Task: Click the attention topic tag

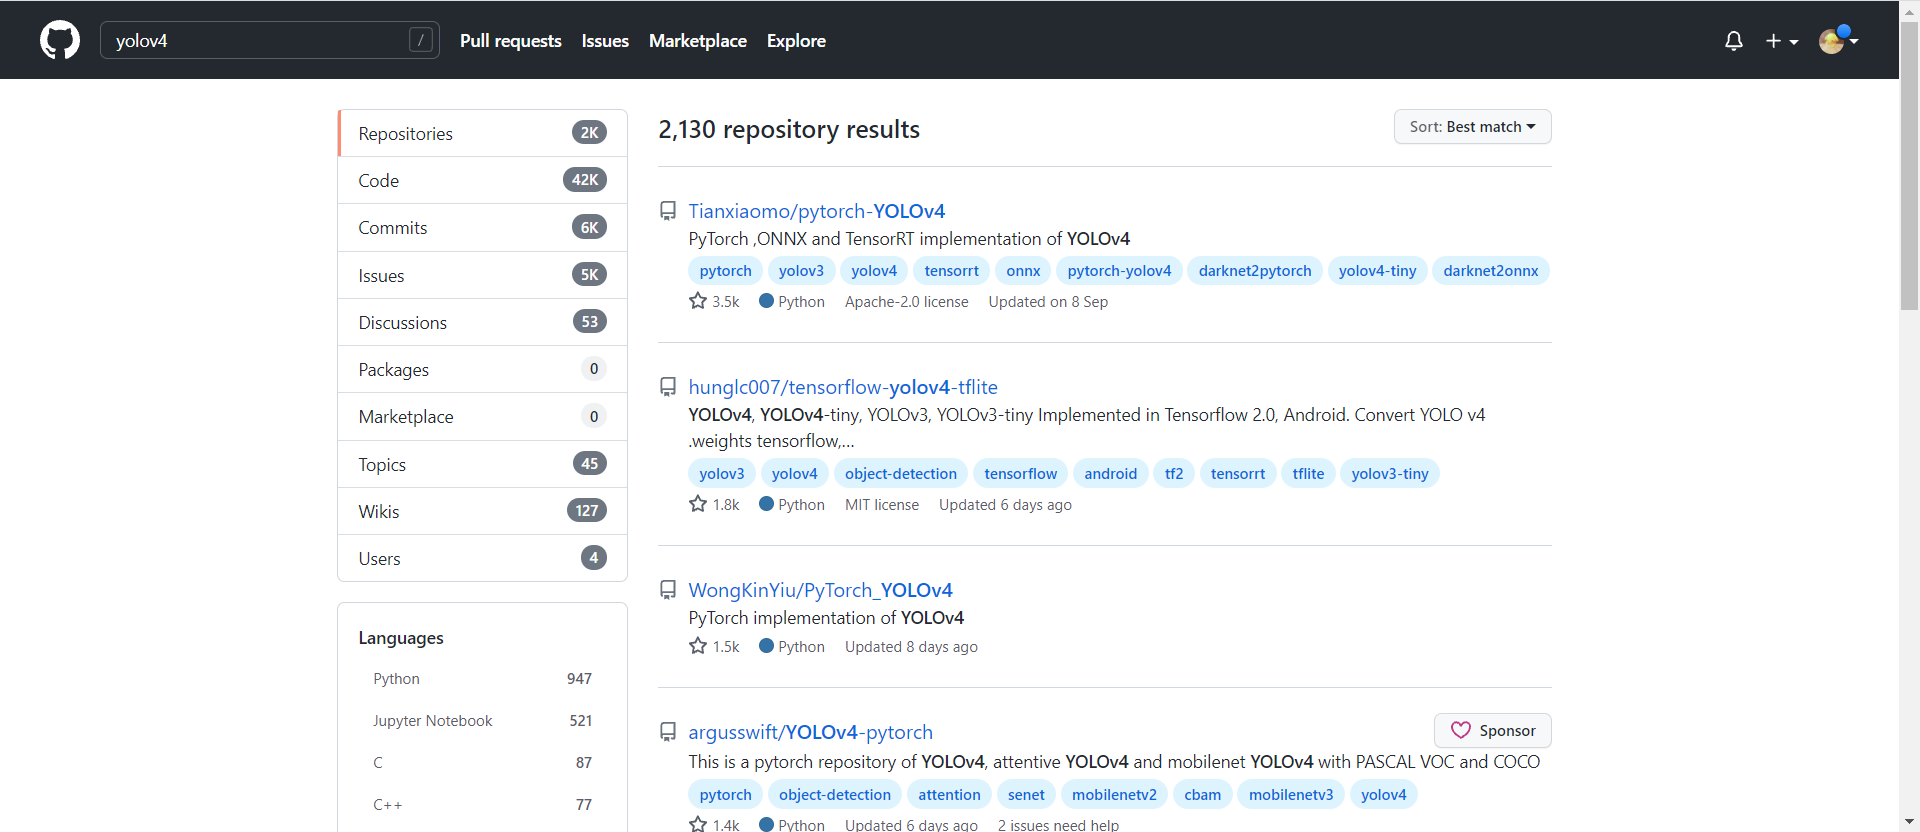Action: coord(949,795)
